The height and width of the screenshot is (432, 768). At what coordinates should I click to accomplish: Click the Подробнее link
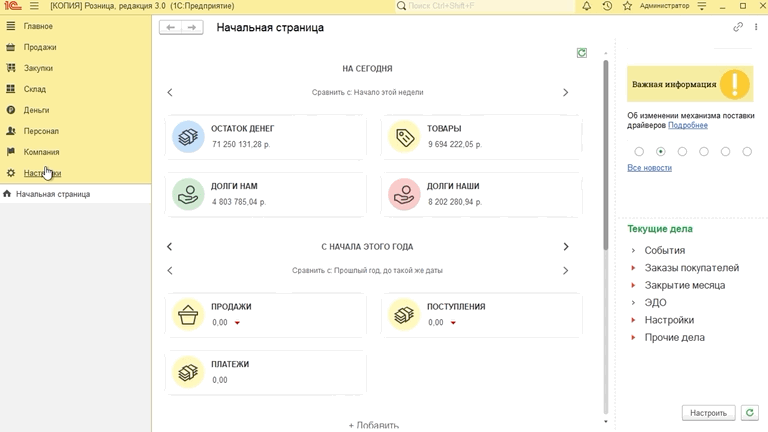pos(688,125)
